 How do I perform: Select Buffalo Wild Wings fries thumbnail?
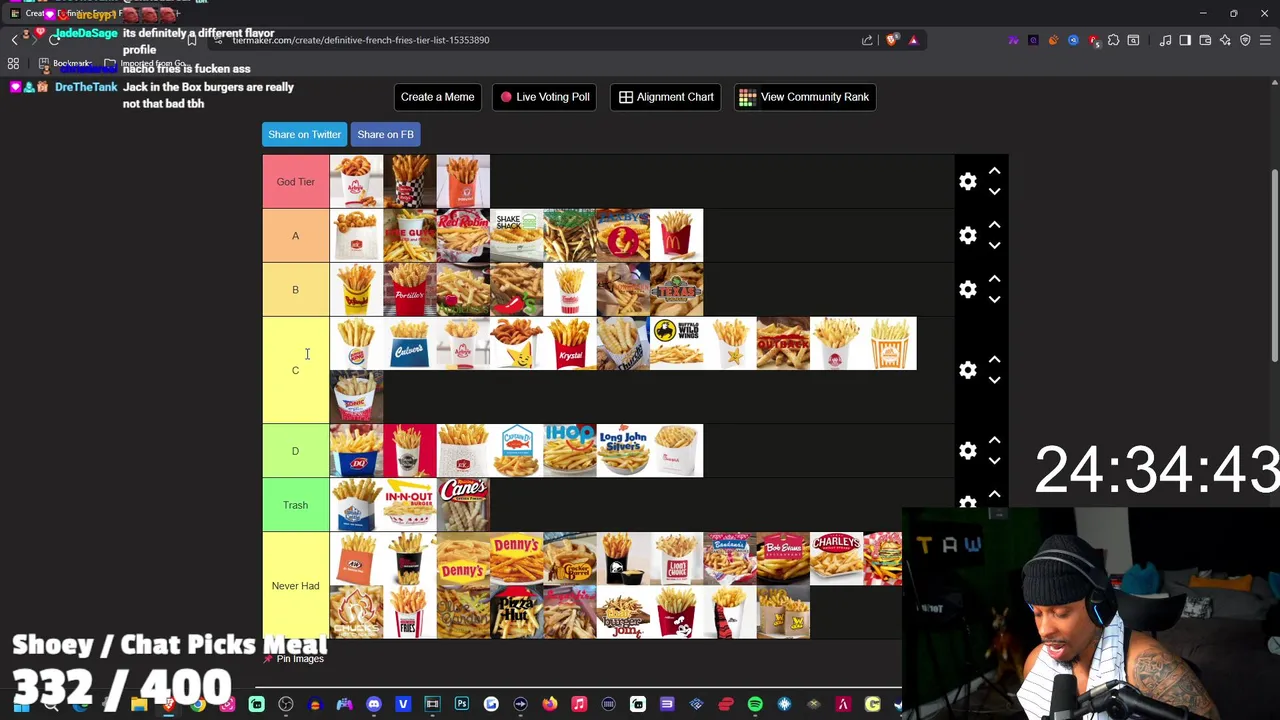(x=677, y=343)
